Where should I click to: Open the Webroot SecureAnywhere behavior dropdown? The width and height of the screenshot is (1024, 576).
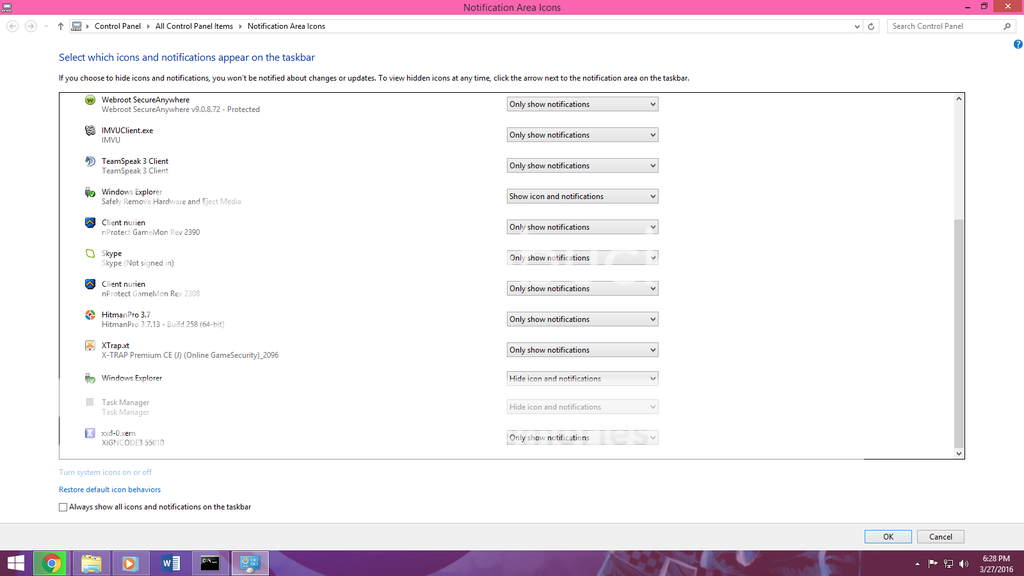pyautogui.click(x=581, y=103)
